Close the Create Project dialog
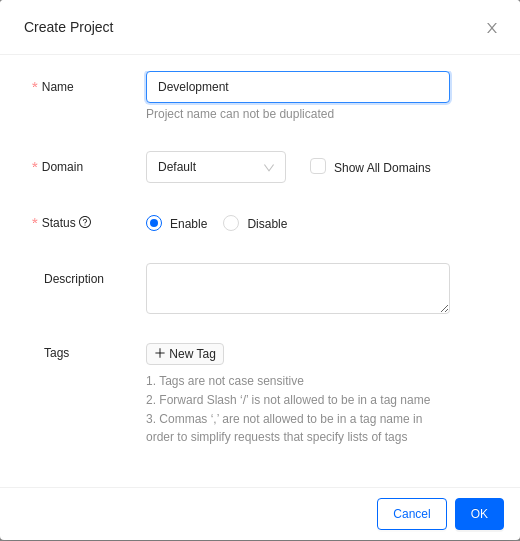 [x=492, y=28]
